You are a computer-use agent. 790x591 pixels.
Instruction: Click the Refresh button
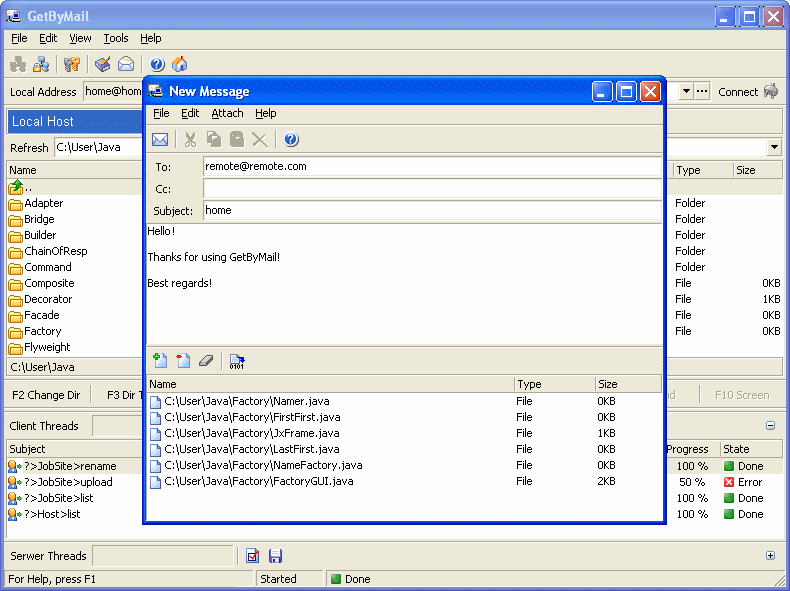[29, 148]
